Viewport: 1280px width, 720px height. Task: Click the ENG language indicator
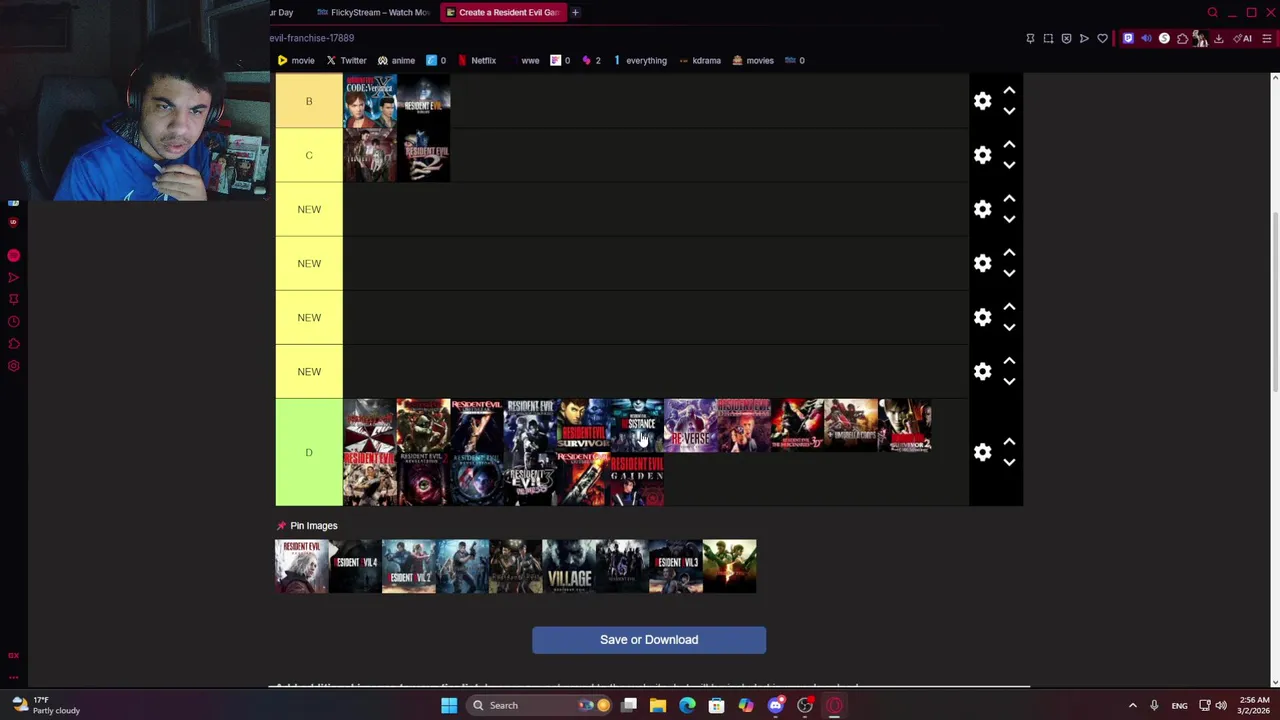click(1179, 705)
